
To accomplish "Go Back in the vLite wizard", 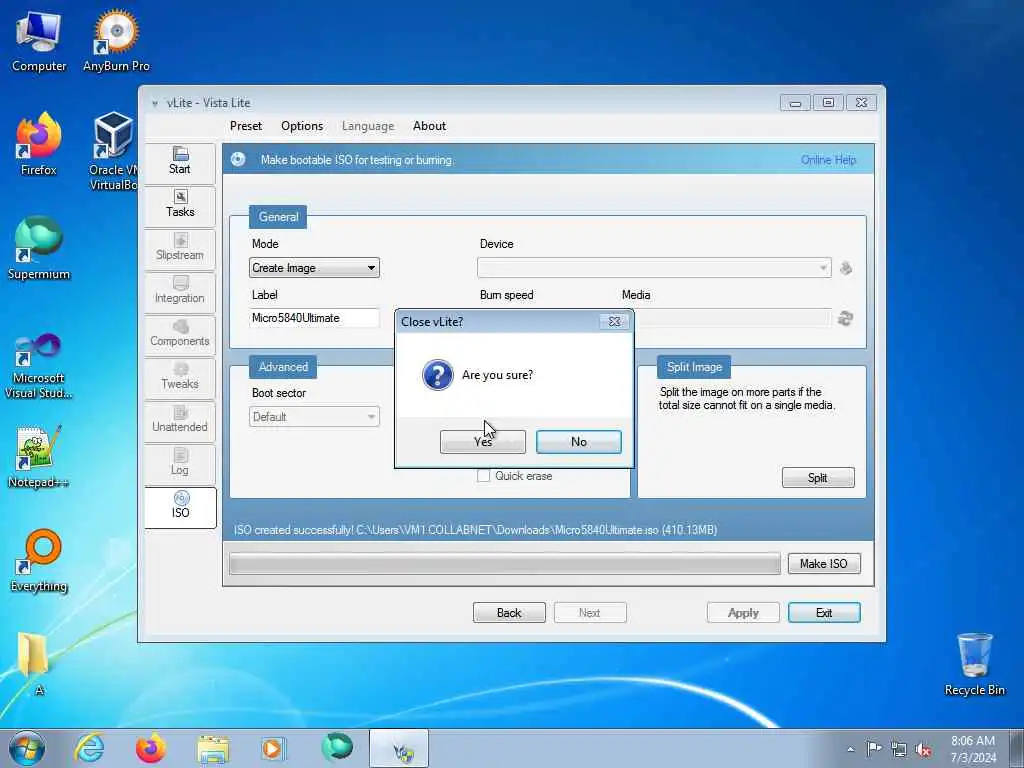I will pos(509,613).
